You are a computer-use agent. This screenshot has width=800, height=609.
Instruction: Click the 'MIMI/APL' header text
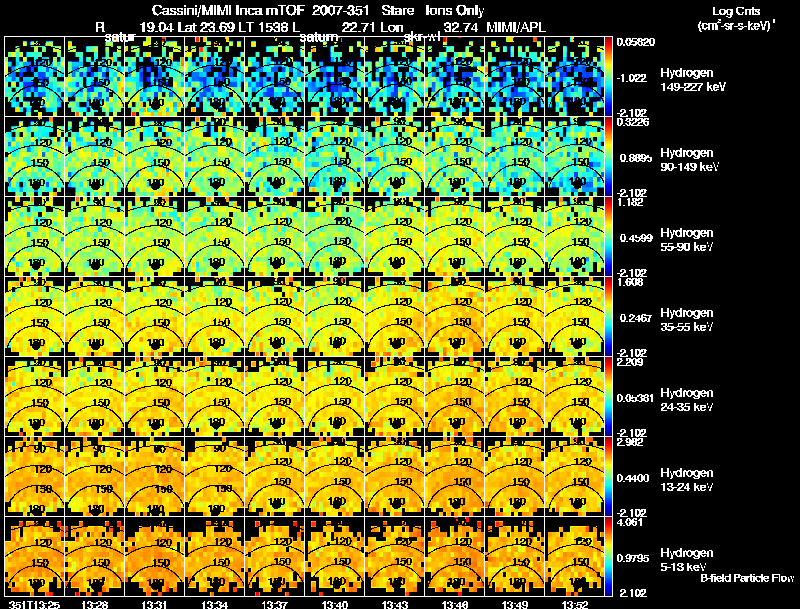pos(516,28)
